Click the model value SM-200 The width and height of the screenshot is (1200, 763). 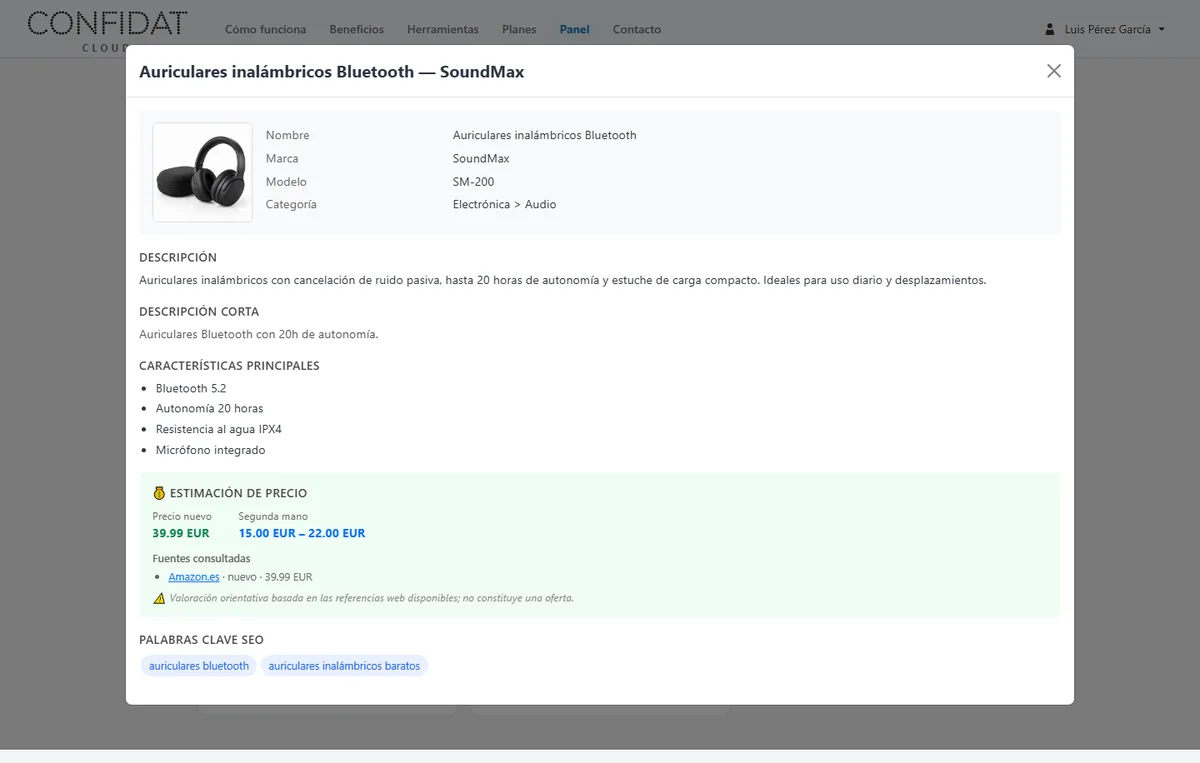pos(474,182)
